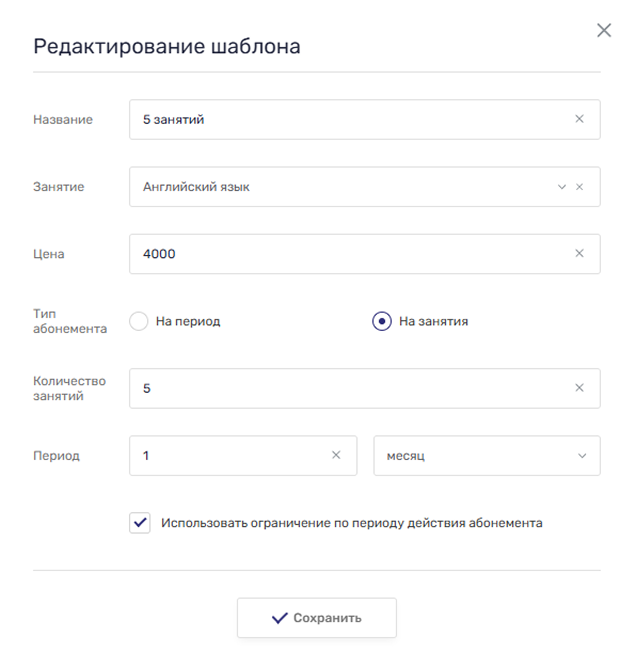Click the checkmark icon on Сохранить
Image resolution: width=636 pixels, height=668 pixels.
point(280,618)
